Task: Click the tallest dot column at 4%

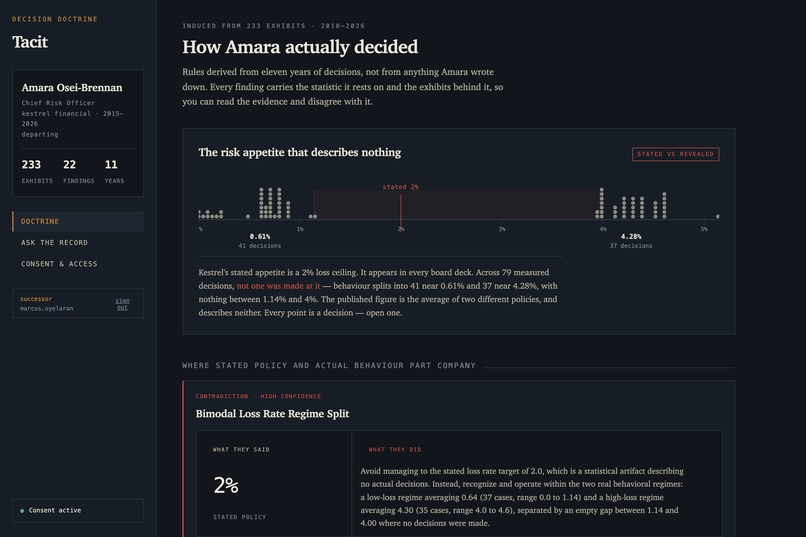Action: (601, 203)
